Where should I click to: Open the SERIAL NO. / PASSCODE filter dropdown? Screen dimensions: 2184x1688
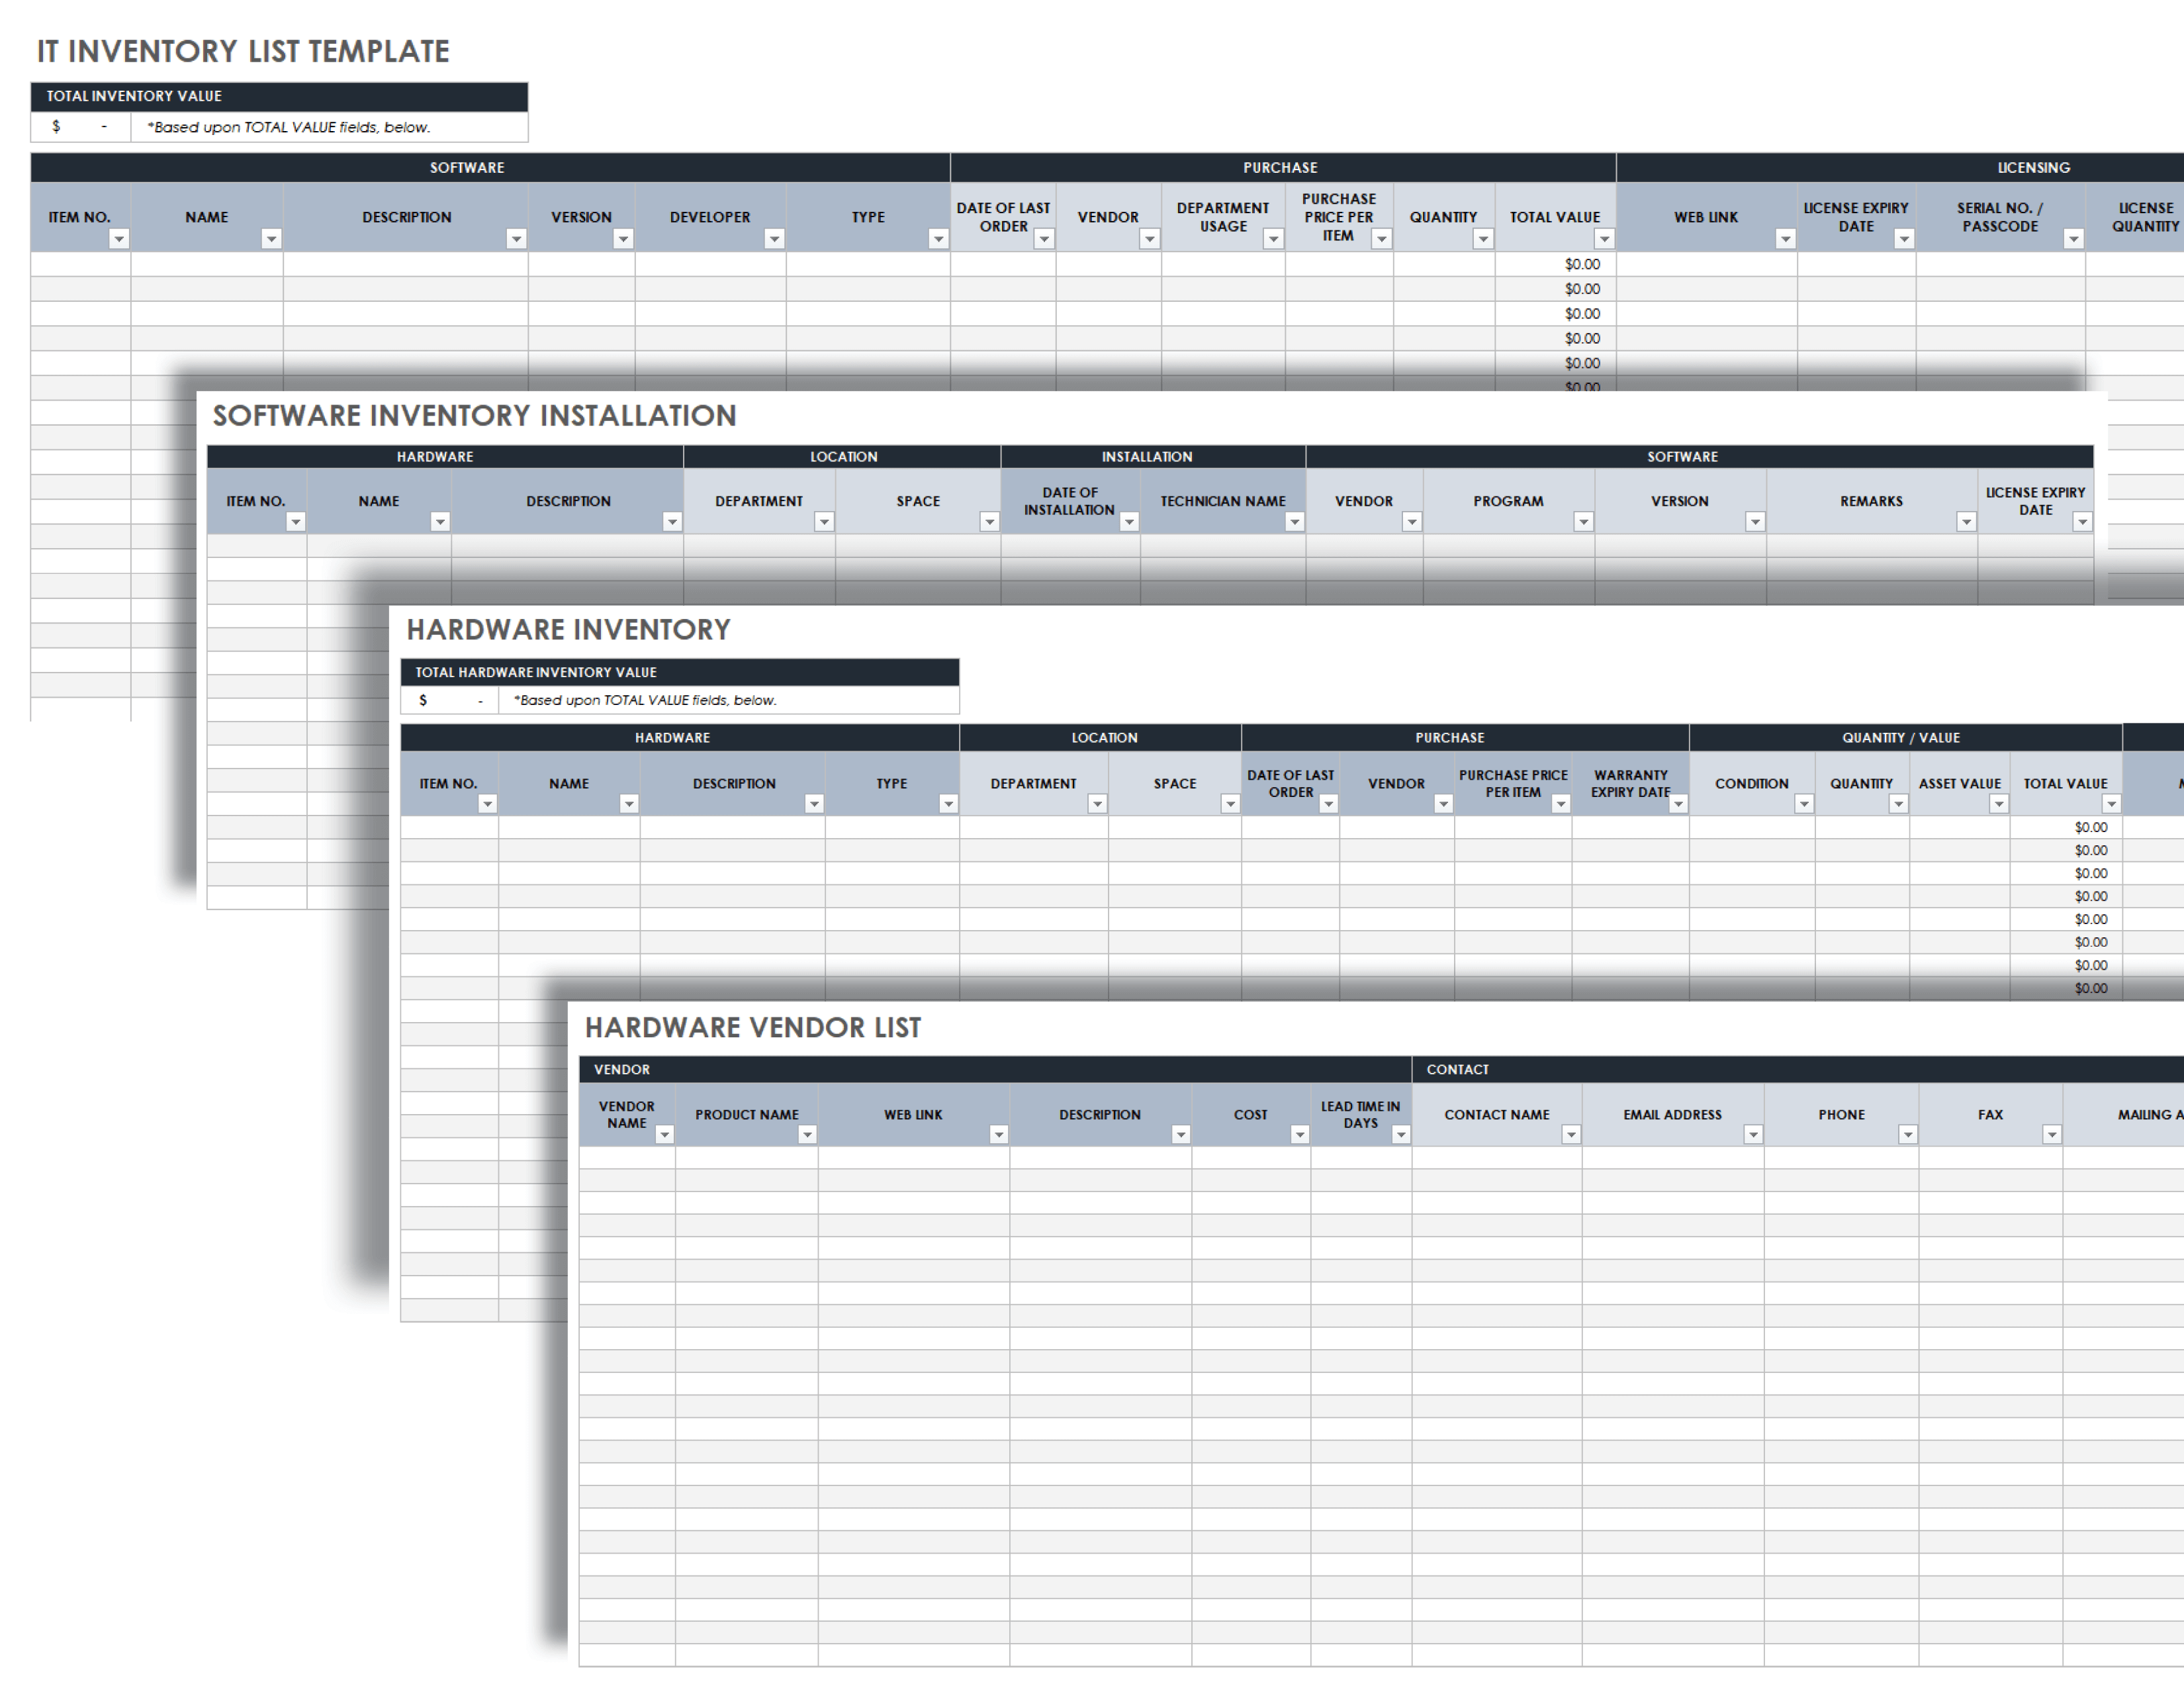point(2073,239)
